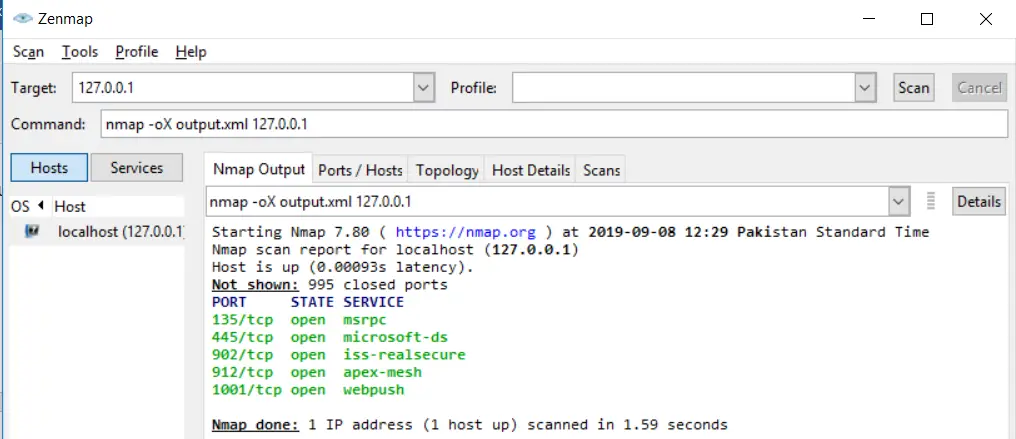Click into the Profile input field
The image size is (1016, 439).
pyautogui.click(x=684, y=87)
